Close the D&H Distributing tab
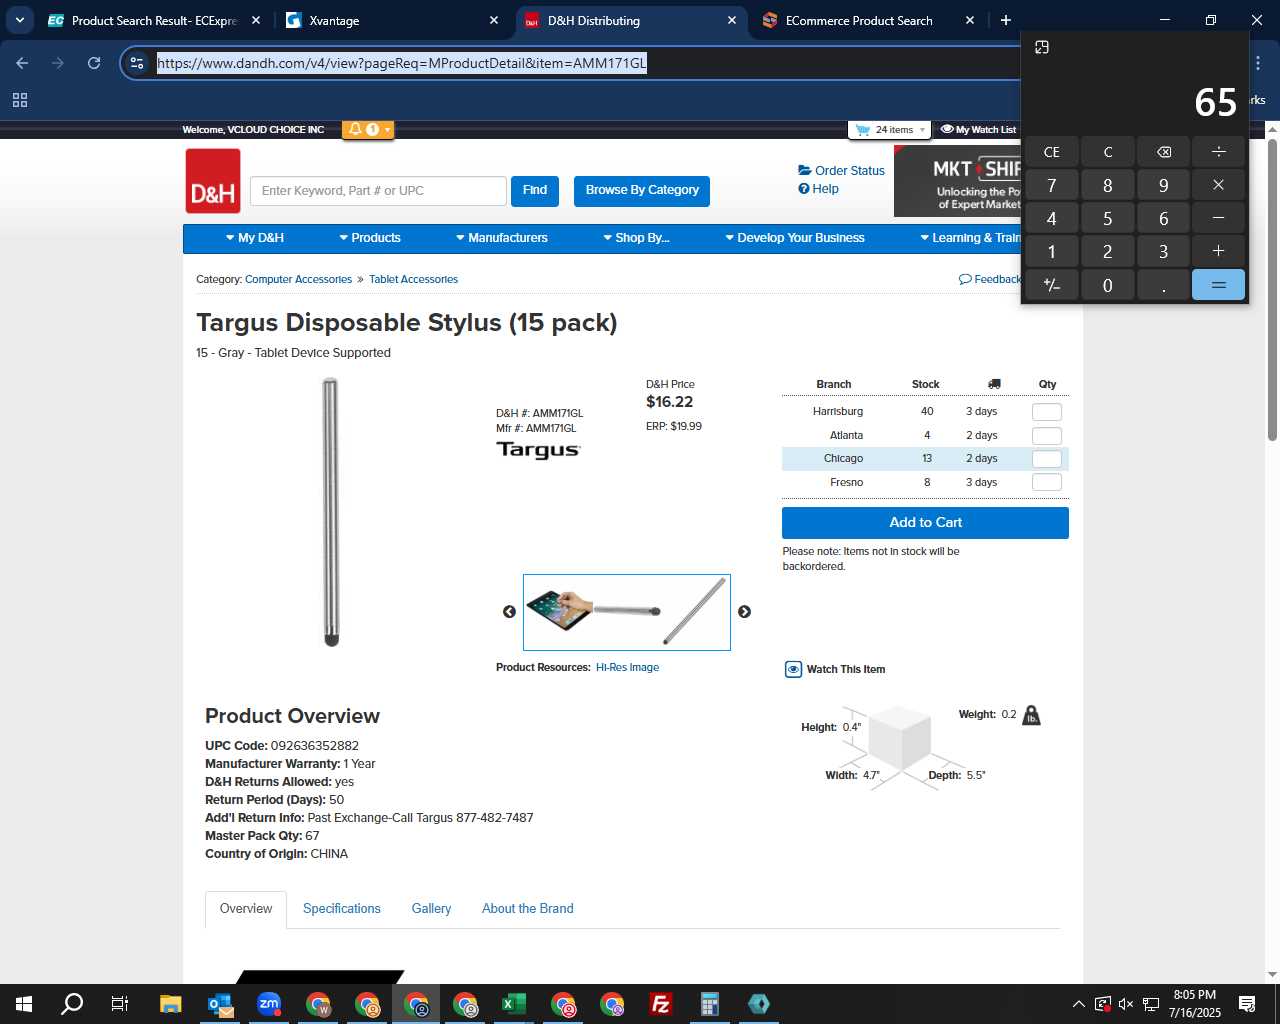Screen dimensions: 1280x1024 [732, 20]
